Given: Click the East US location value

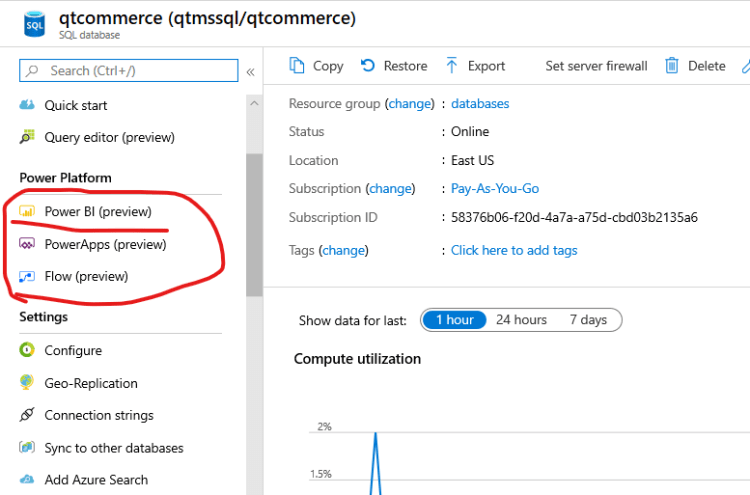Looking at the screenshot, I should click(x=473, y=160).
